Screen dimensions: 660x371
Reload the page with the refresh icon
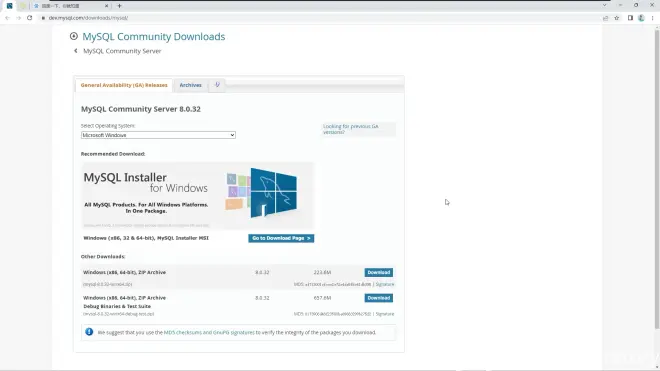tap(29, 18)
